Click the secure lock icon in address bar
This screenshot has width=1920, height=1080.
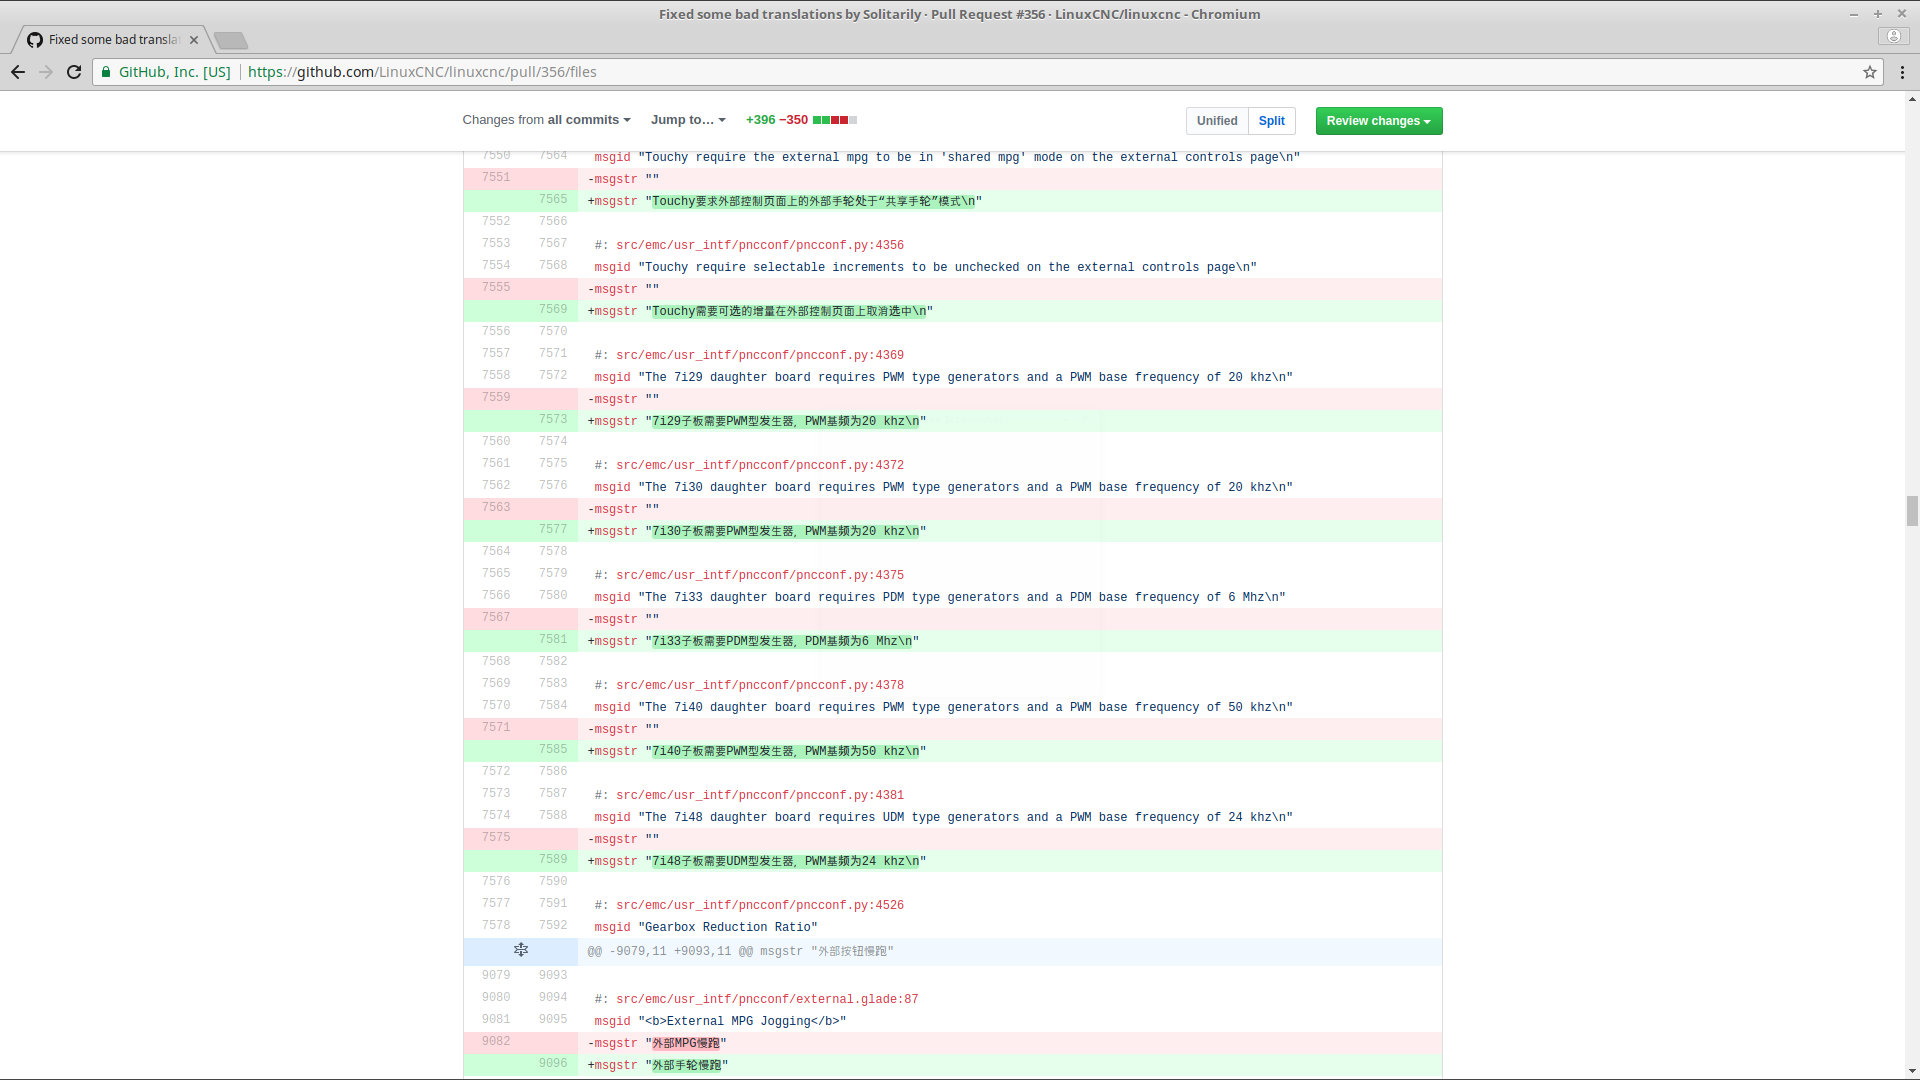106,72
